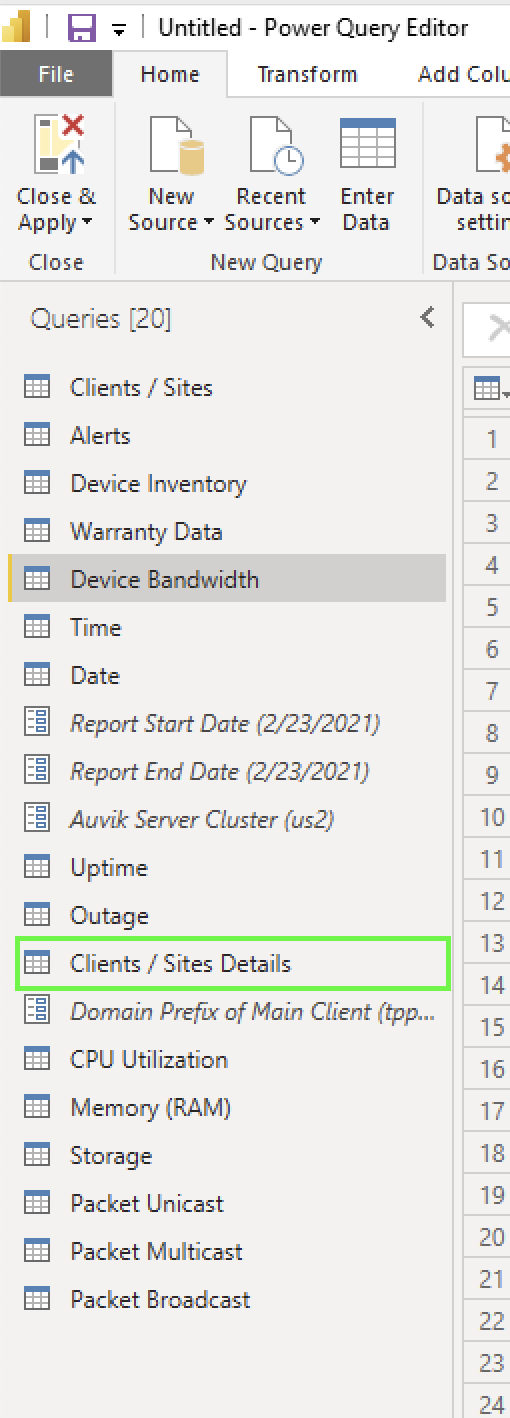Click the table icon beside Alerts query
This screenshot has width=510, height=1418.
37,435
